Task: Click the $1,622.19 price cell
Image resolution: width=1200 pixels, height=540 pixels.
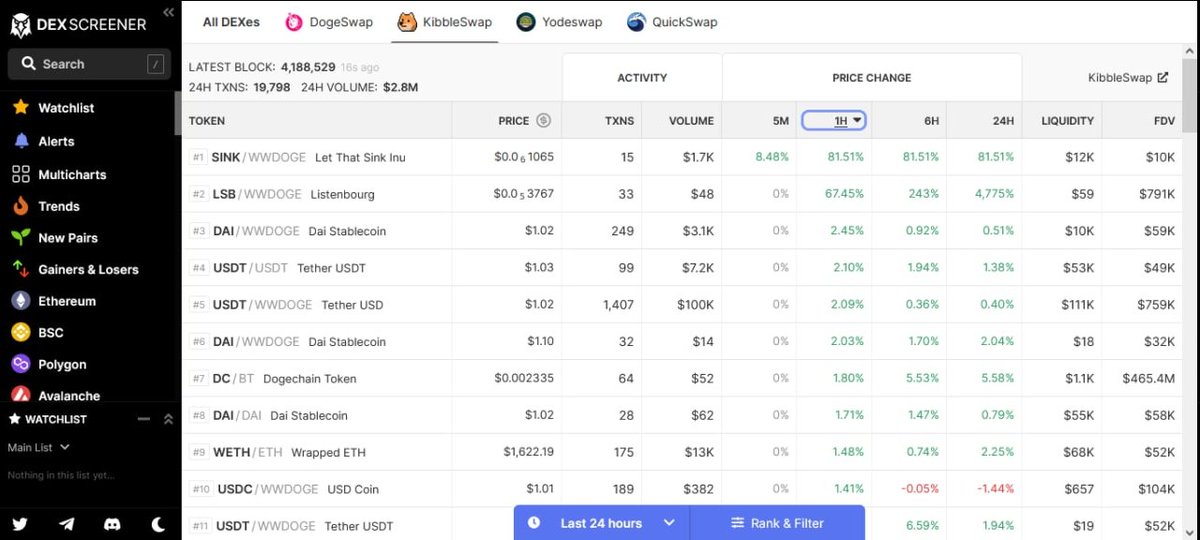Action: [x=528, y=452]
